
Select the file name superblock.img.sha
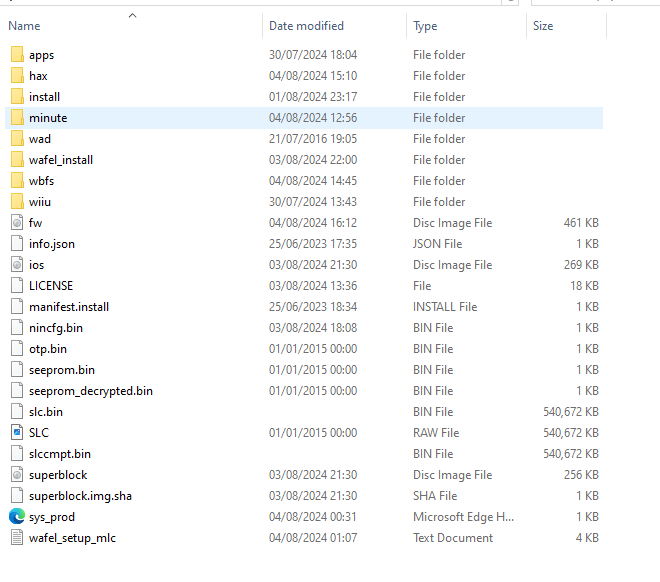80,496
